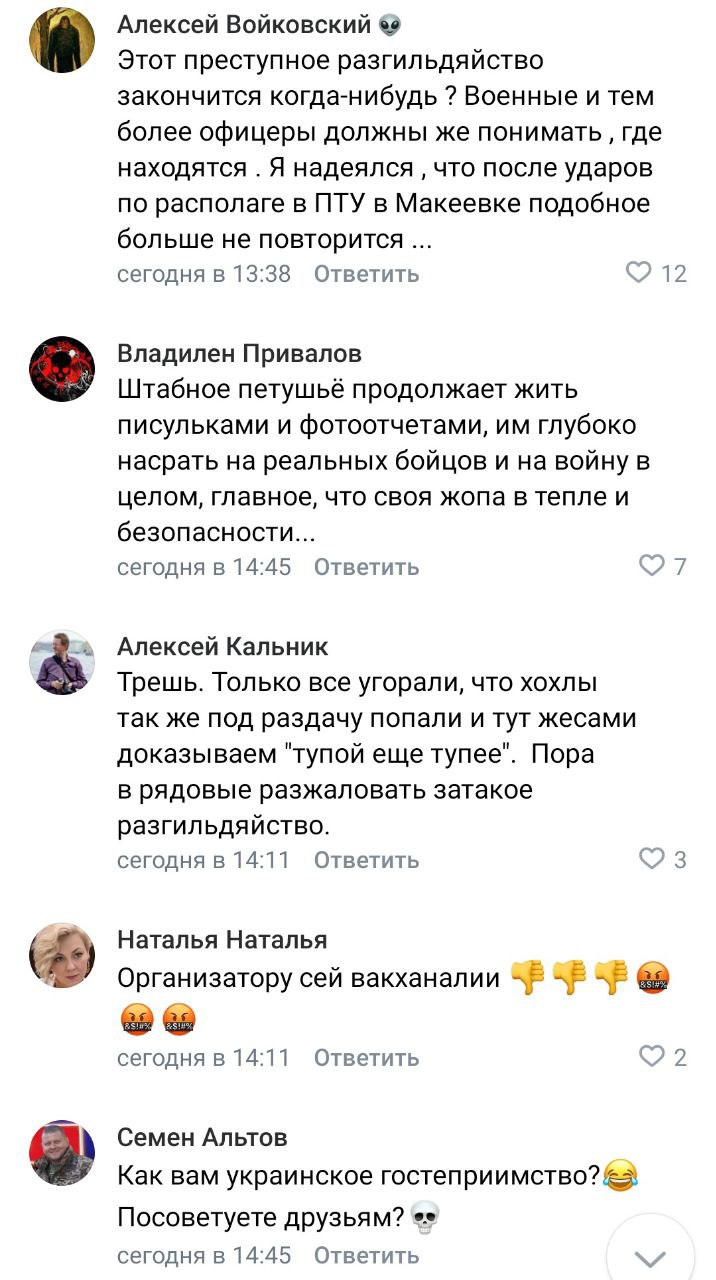The image size is (716, 1280).
Task: Reply to Семен Альтов's comment
Action: coord(366,1255)
